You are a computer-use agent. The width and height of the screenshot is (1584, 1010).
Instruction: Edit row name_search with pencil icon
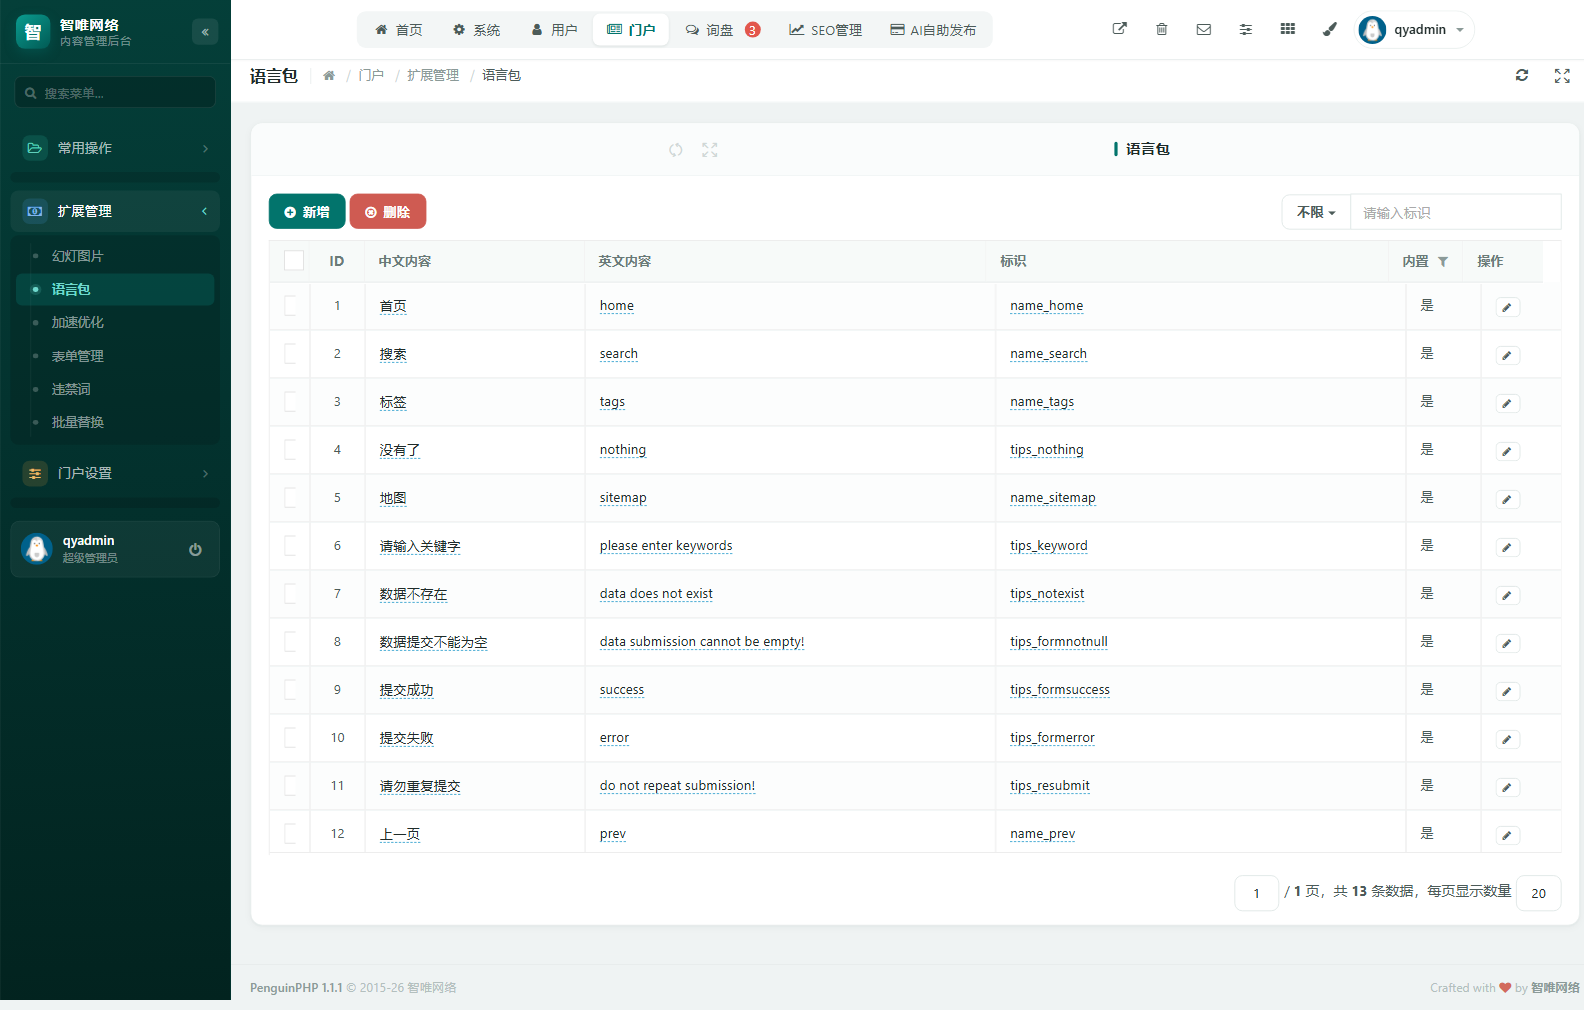pos(1508,355)
